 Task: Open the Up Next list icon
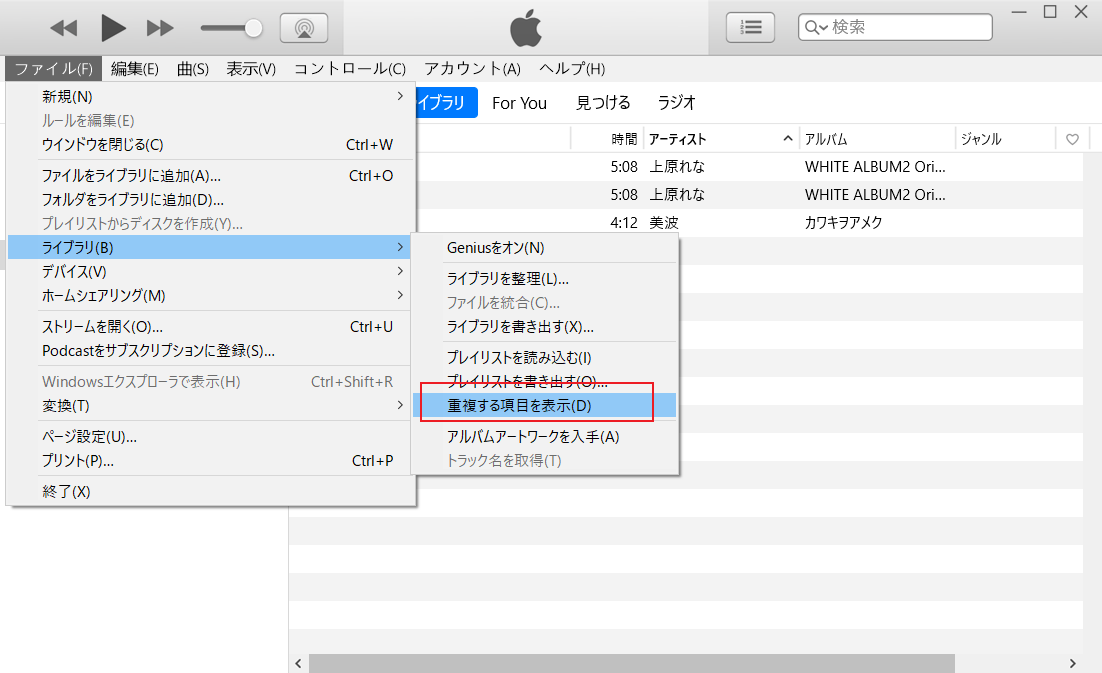750,28
